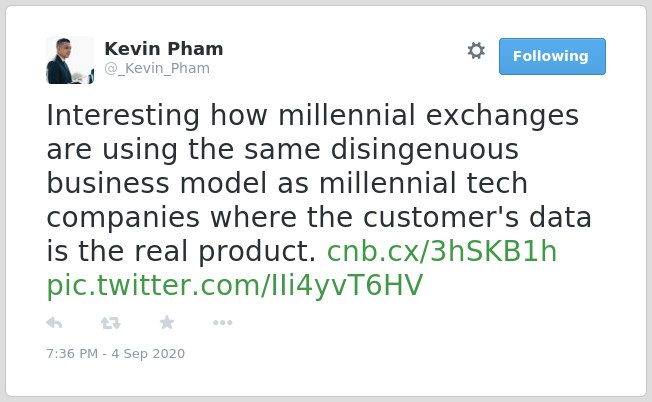Click the word "companies" in the tweet text
The width and height of the screenshot is (652, 402).
pyautogui.click(x=123, y=218)
